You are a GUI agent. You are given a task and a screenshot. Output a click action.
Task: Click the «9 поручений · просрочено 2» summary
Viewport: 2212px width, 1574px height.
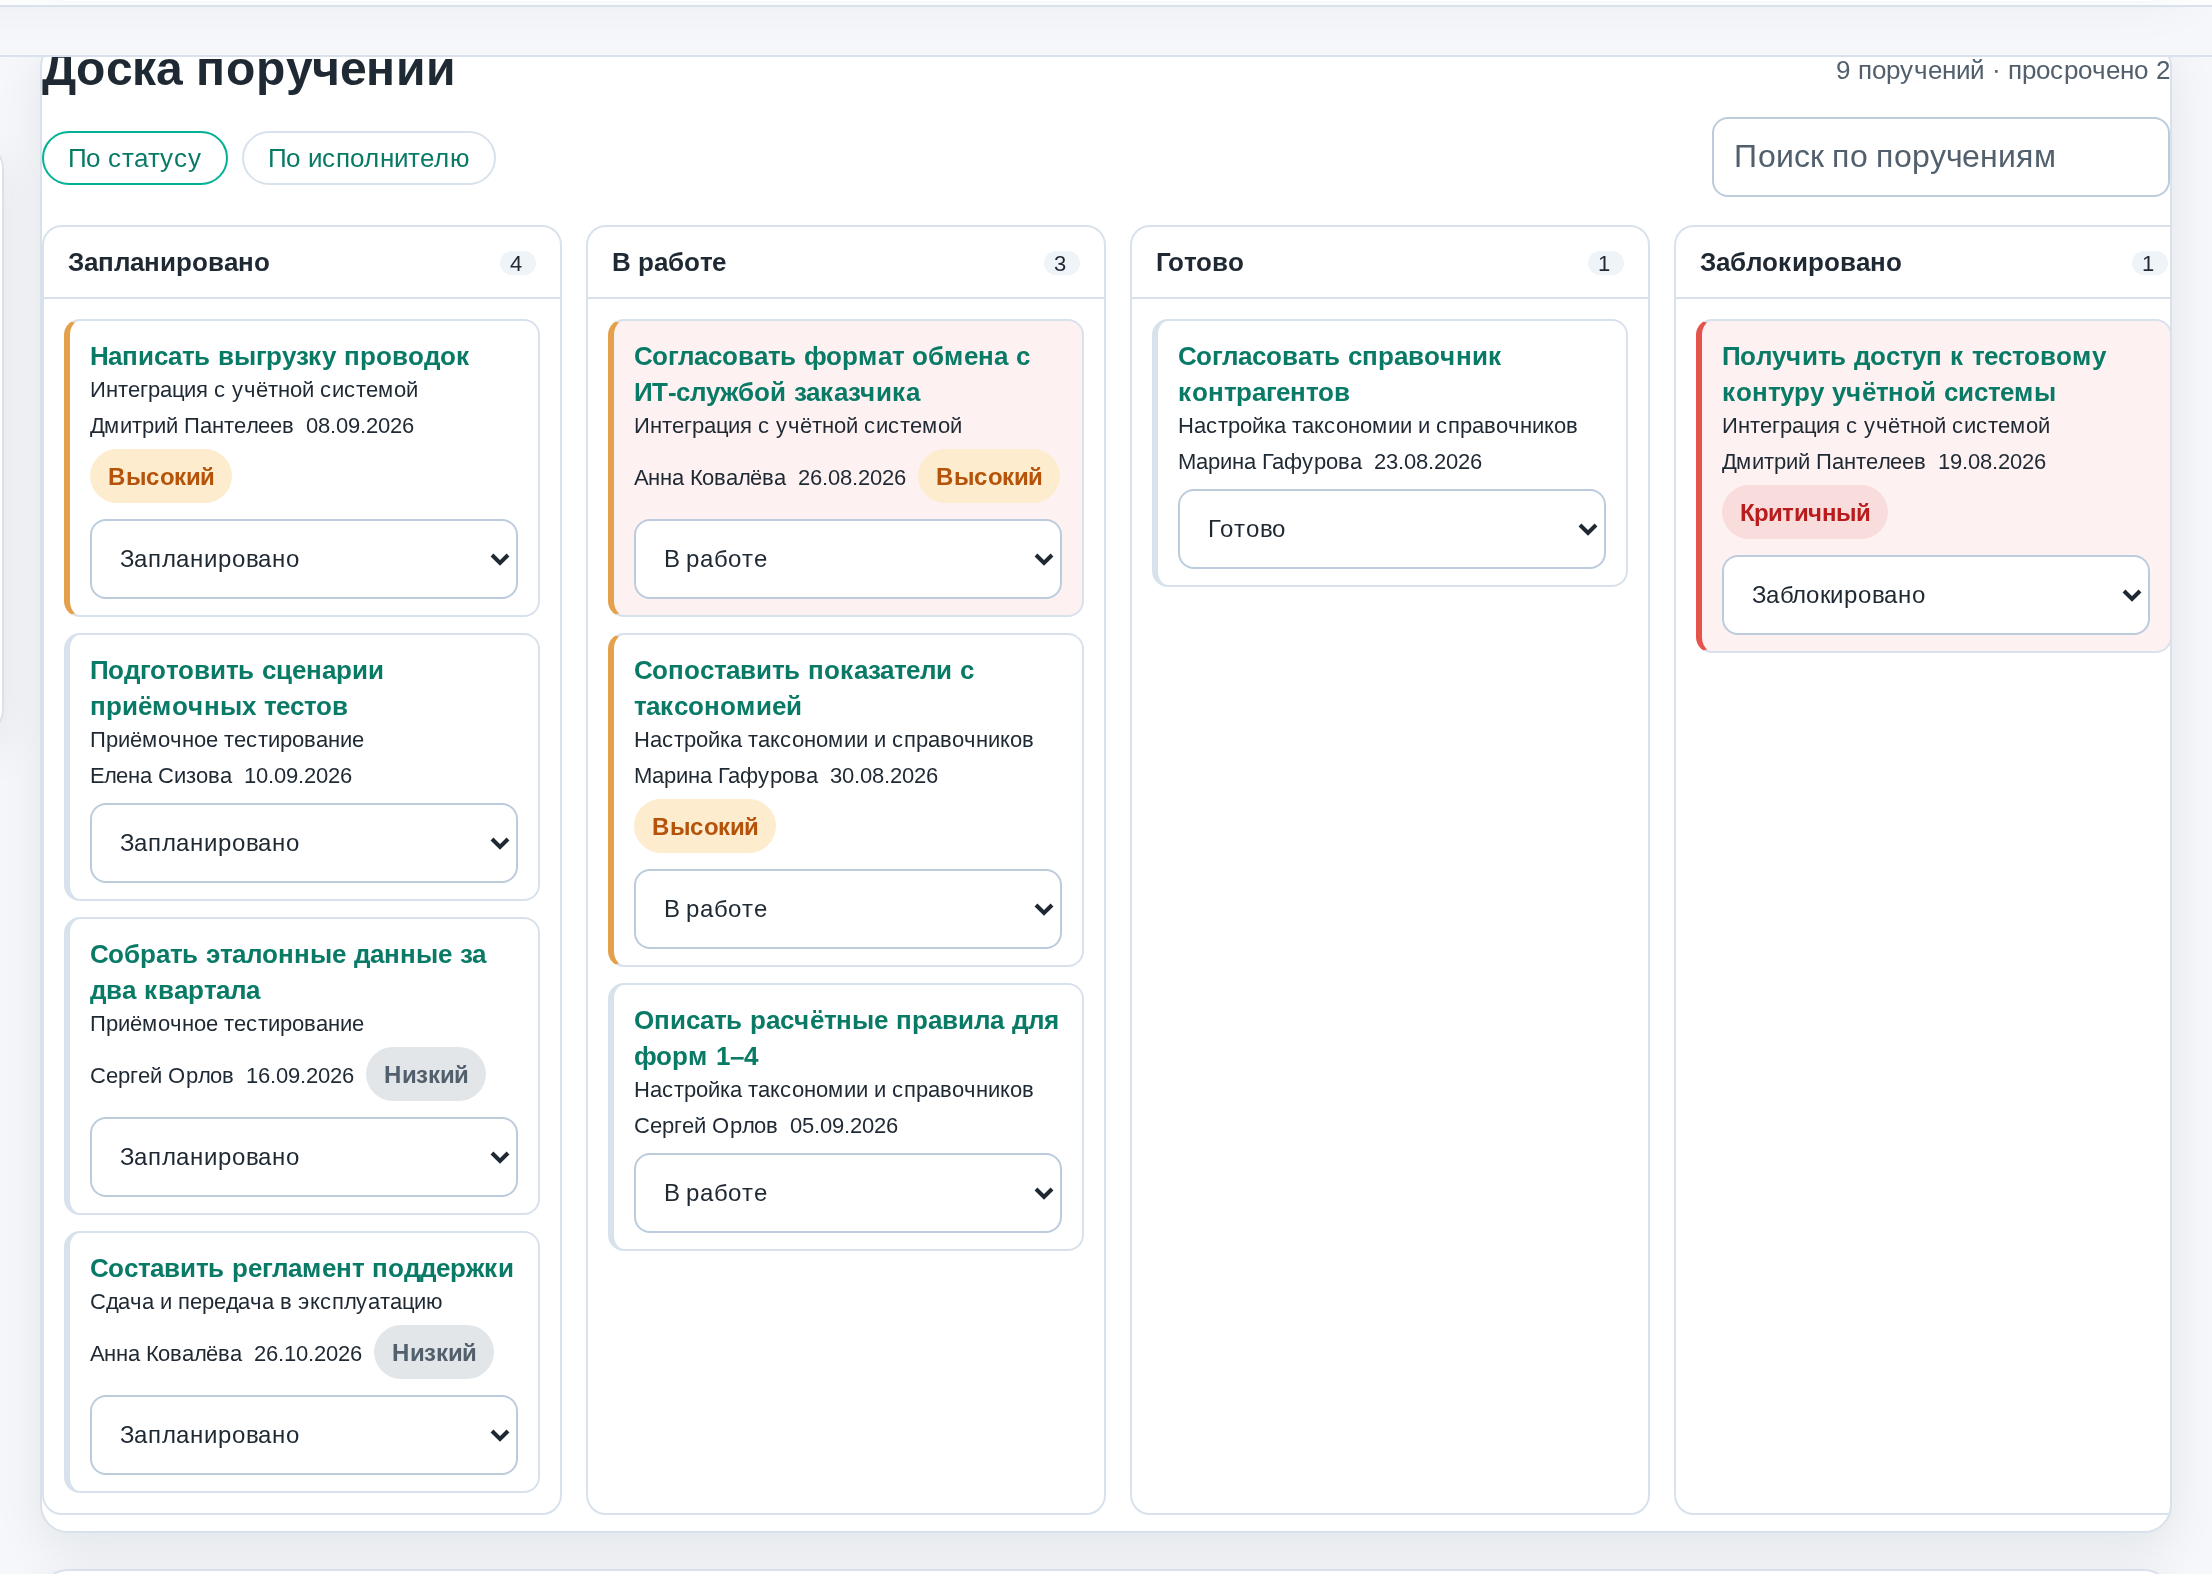tap(2003, 71)
